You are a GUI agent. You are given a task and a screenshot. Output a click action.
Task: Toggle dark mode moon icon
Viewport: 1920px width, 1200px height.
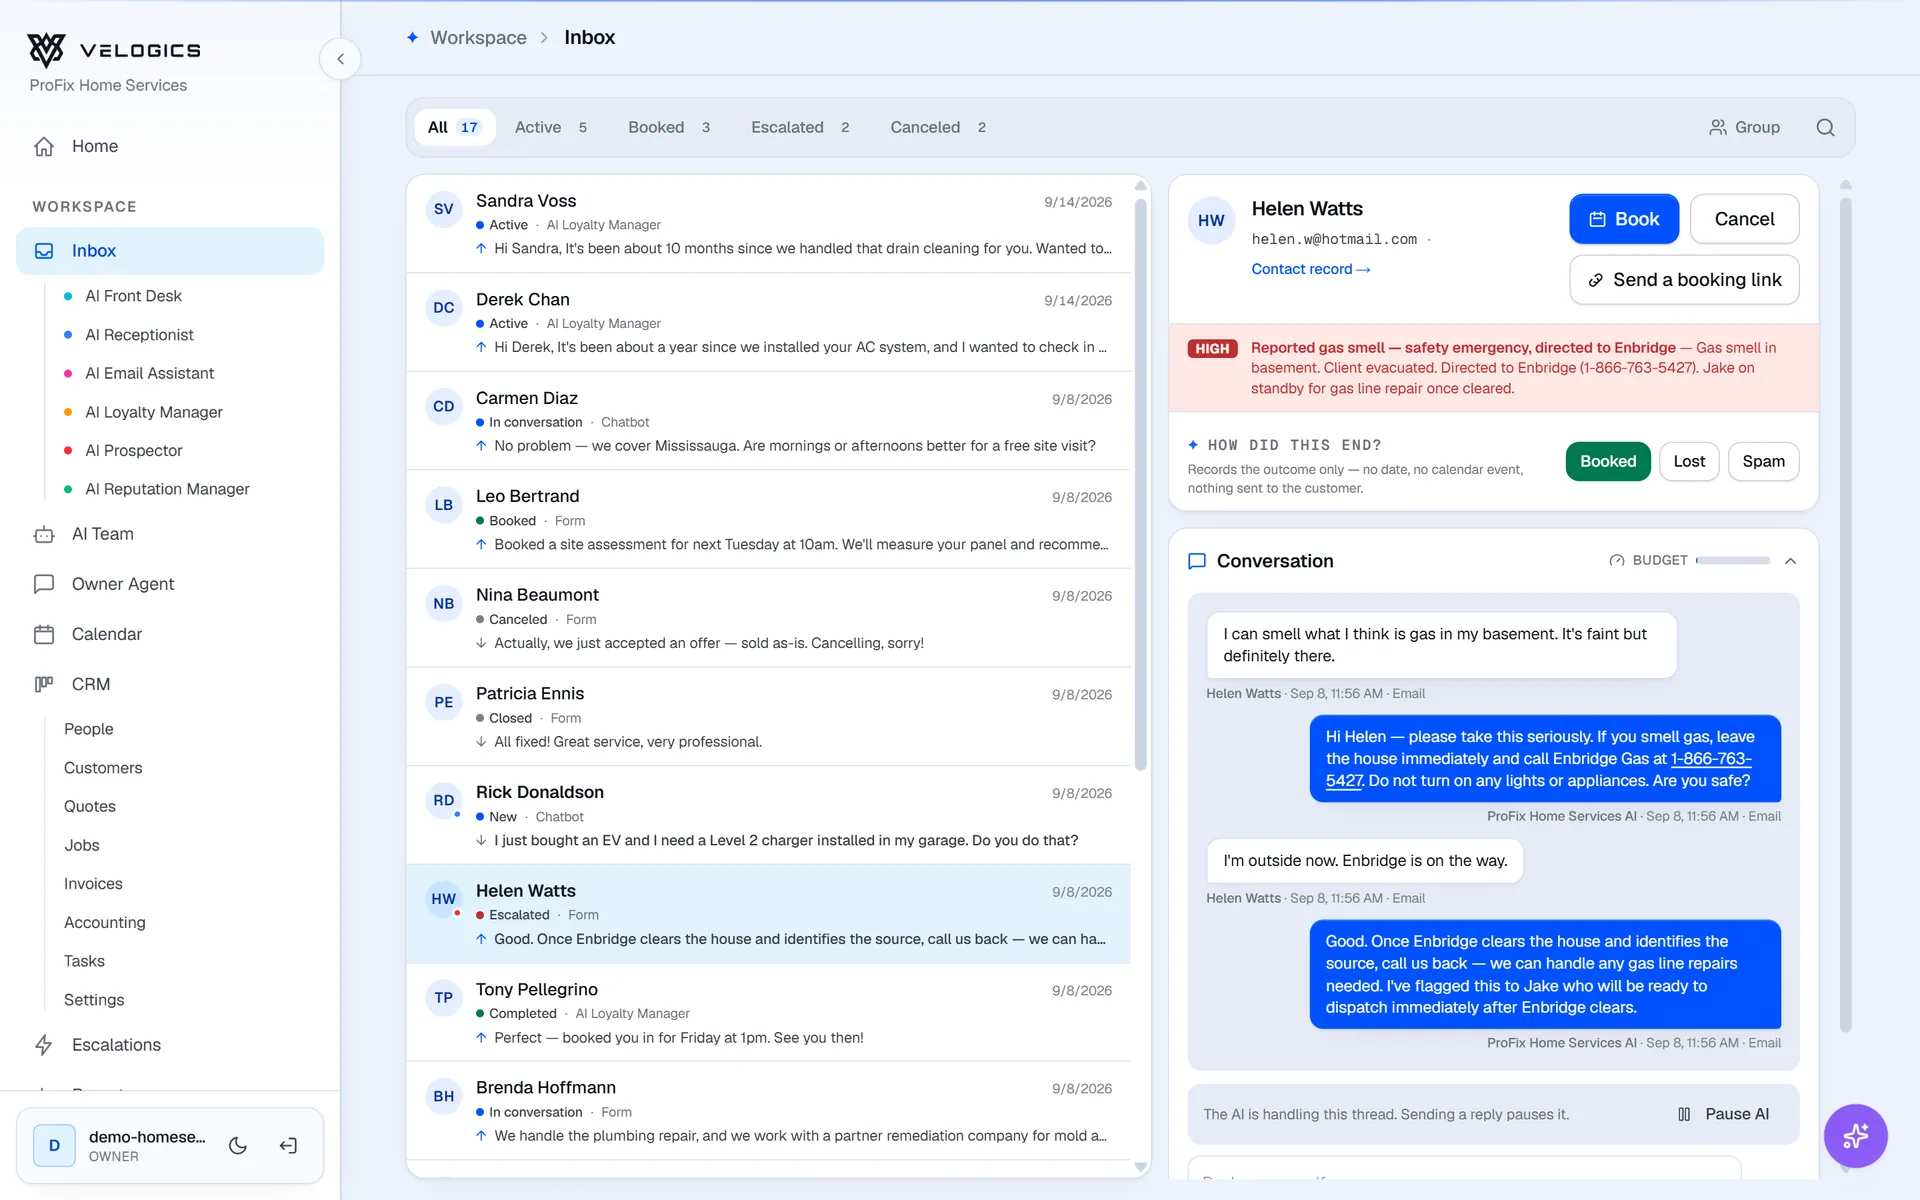pyautogui.click(x=238, y=1146)
